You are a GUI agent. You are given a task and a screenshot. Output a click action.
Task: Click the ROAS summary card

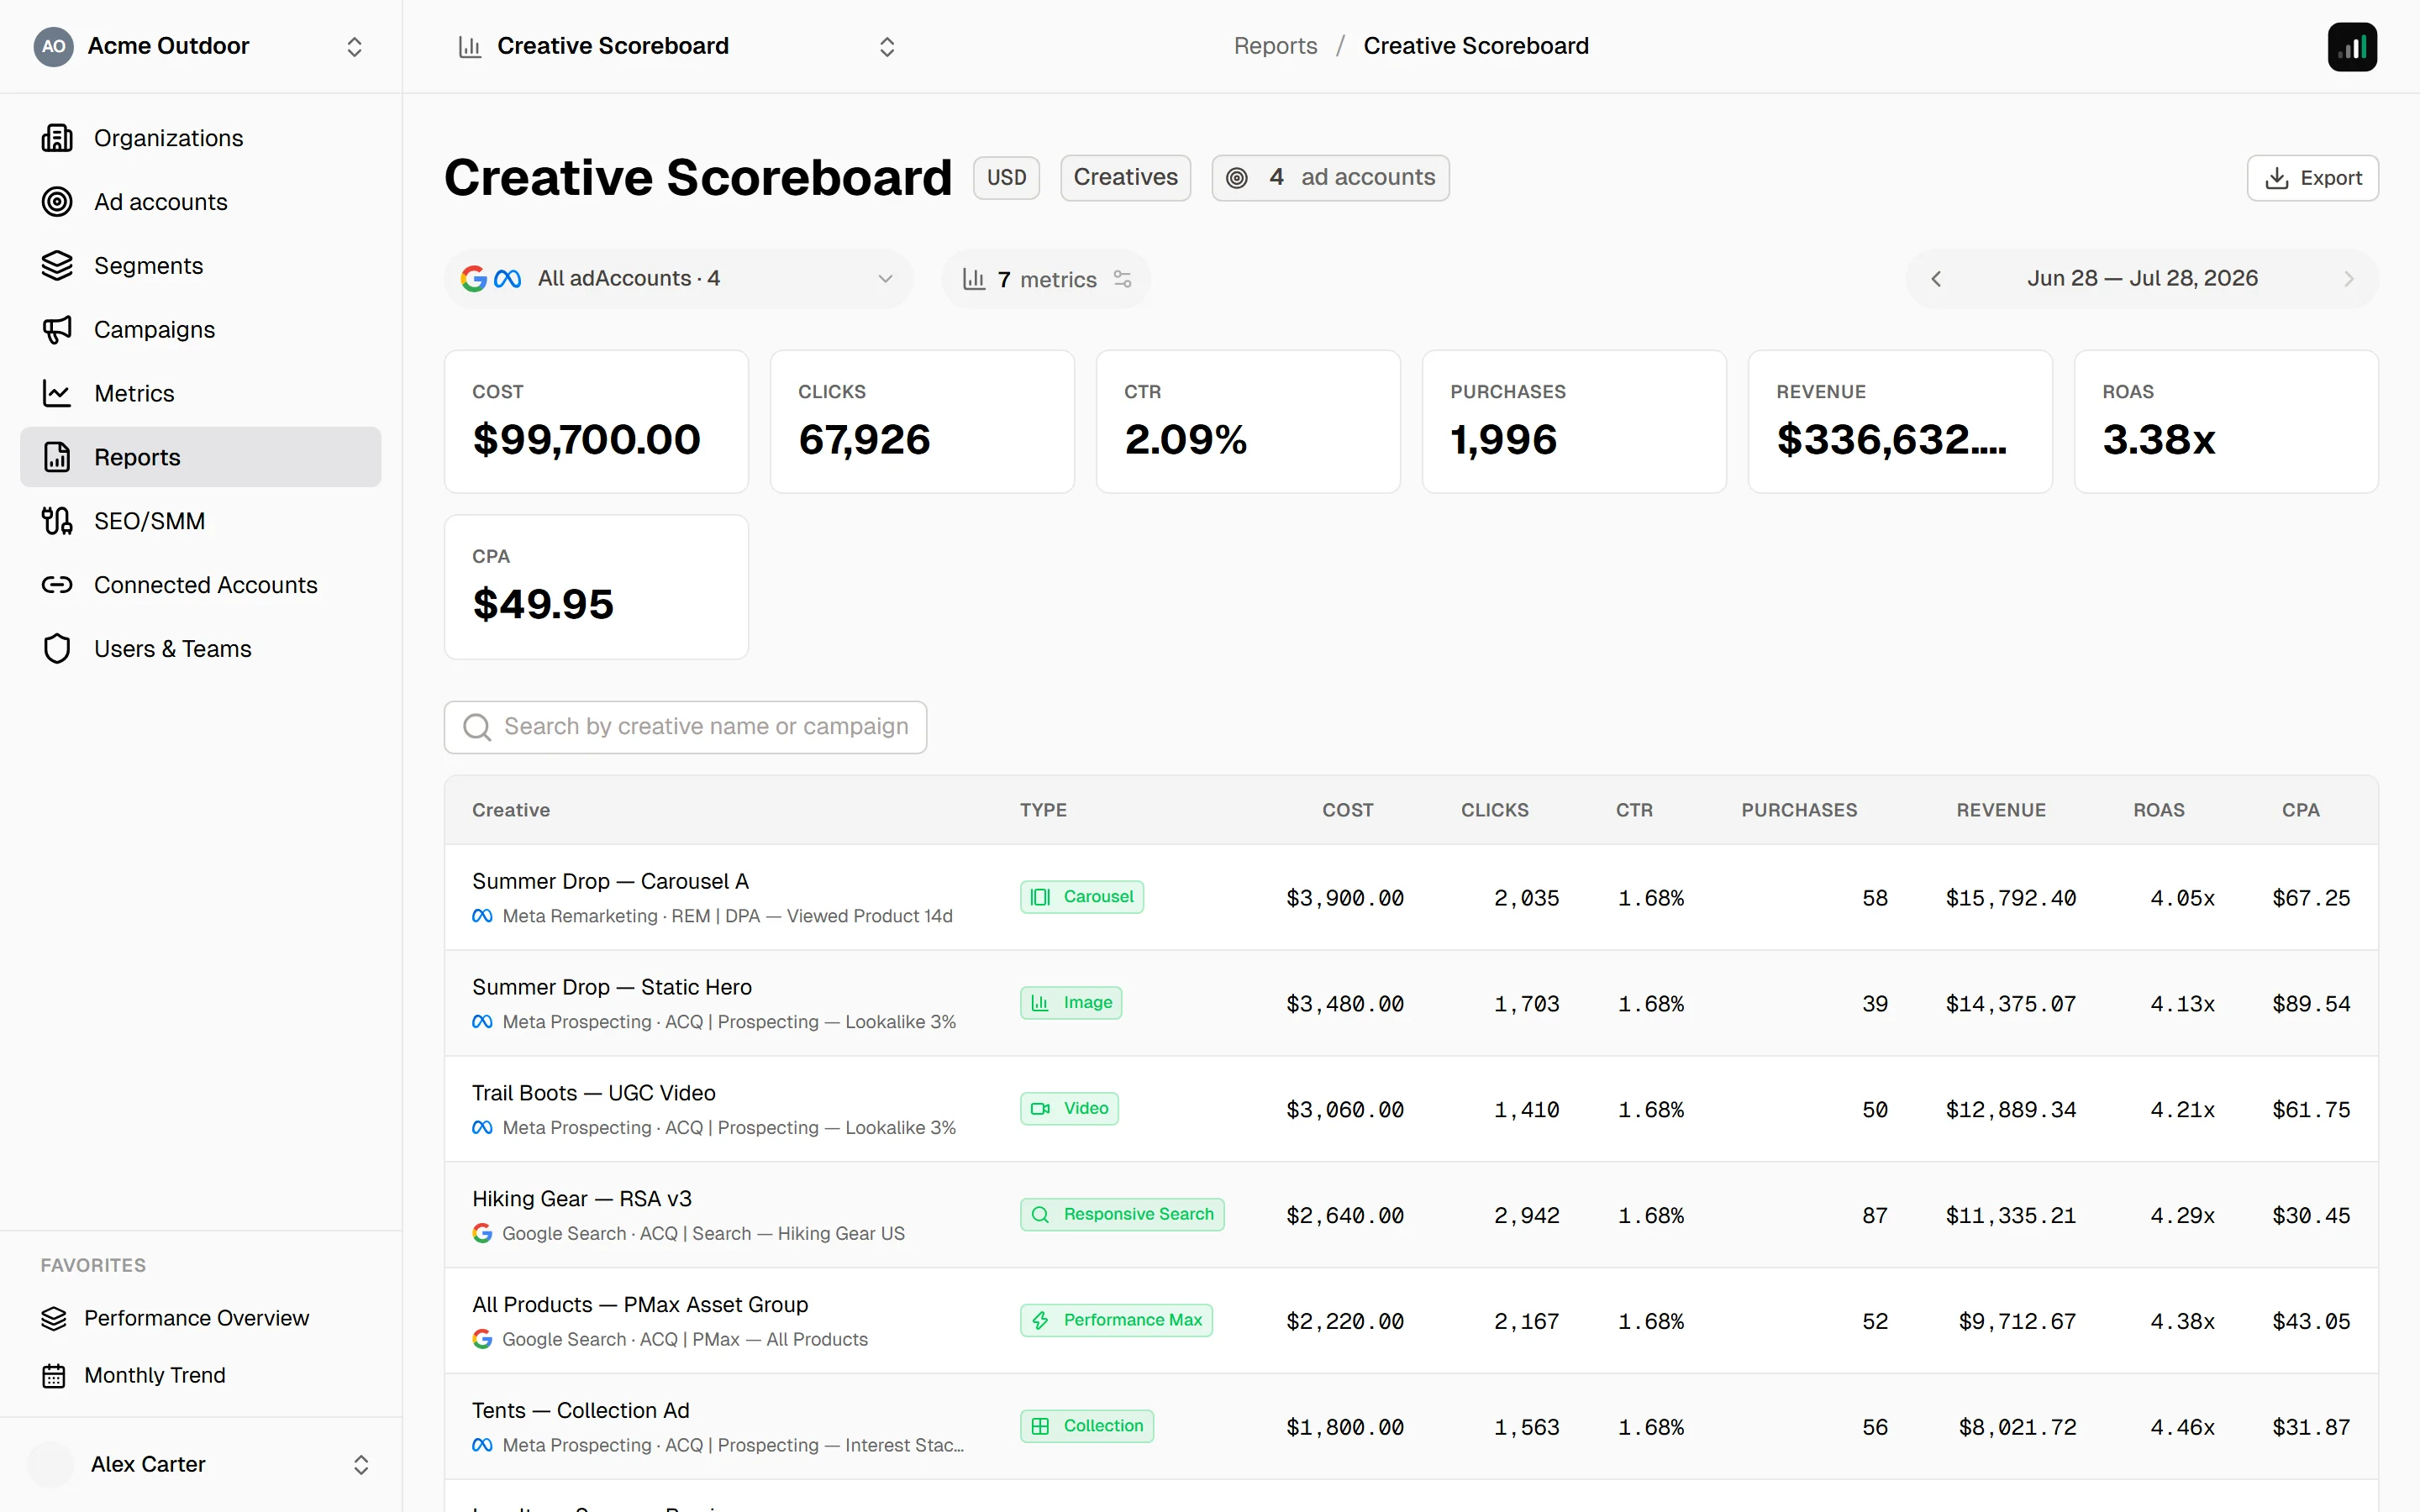(2225, 421)
